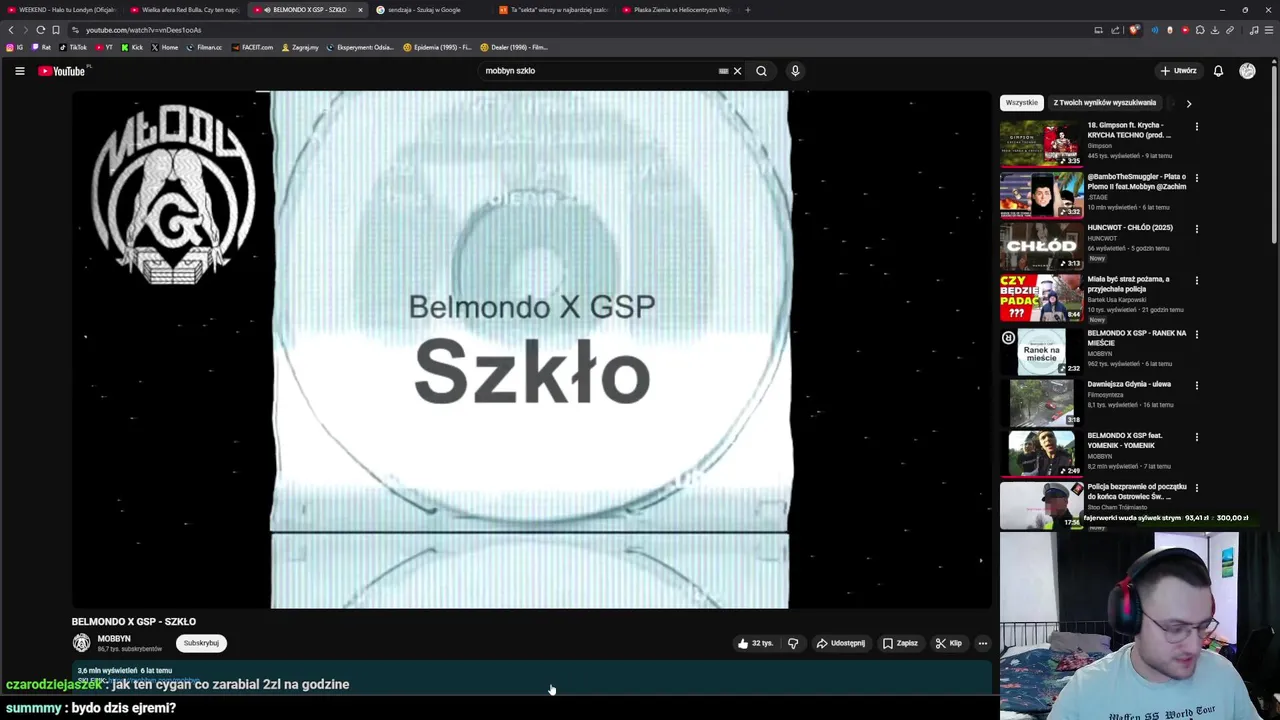
Task: Run search with the magnifier button
Action: (x=761, y=71)
